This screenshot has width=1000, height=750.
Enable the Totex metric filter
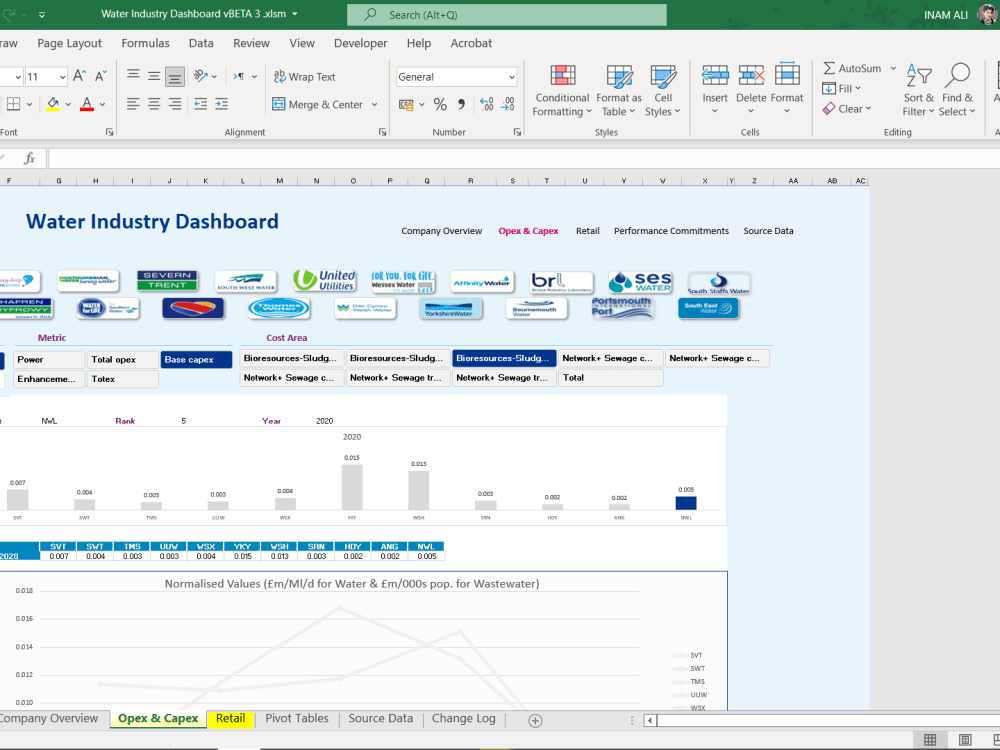coord(122,378)
